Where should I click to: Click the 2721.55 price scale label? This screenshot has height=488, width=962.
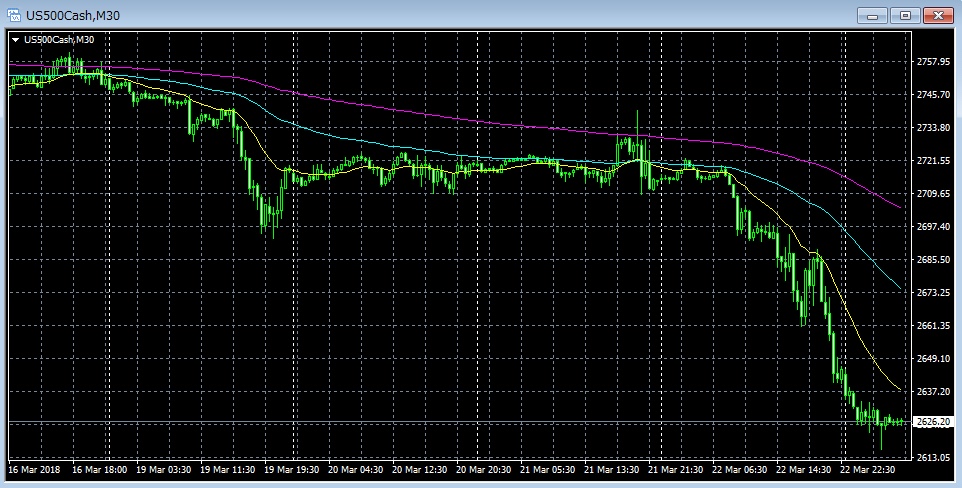click(932, 161)
